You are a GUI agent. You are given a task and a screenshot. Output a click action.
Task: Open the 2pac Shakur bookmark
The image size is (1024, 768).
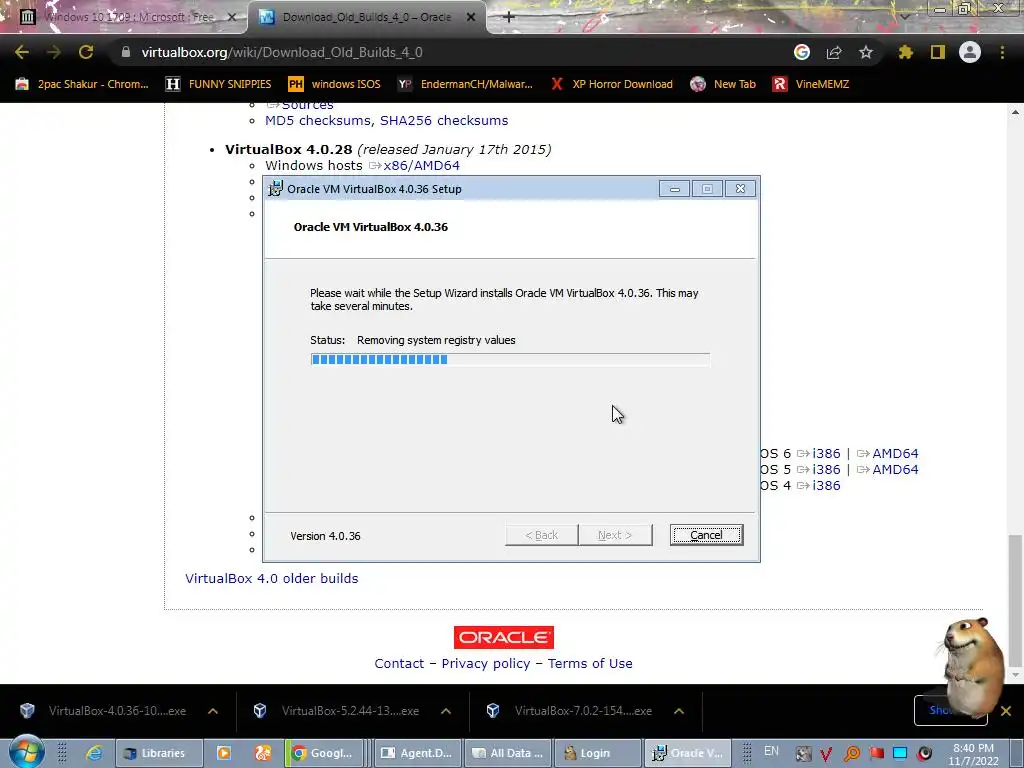coord(83,84)
